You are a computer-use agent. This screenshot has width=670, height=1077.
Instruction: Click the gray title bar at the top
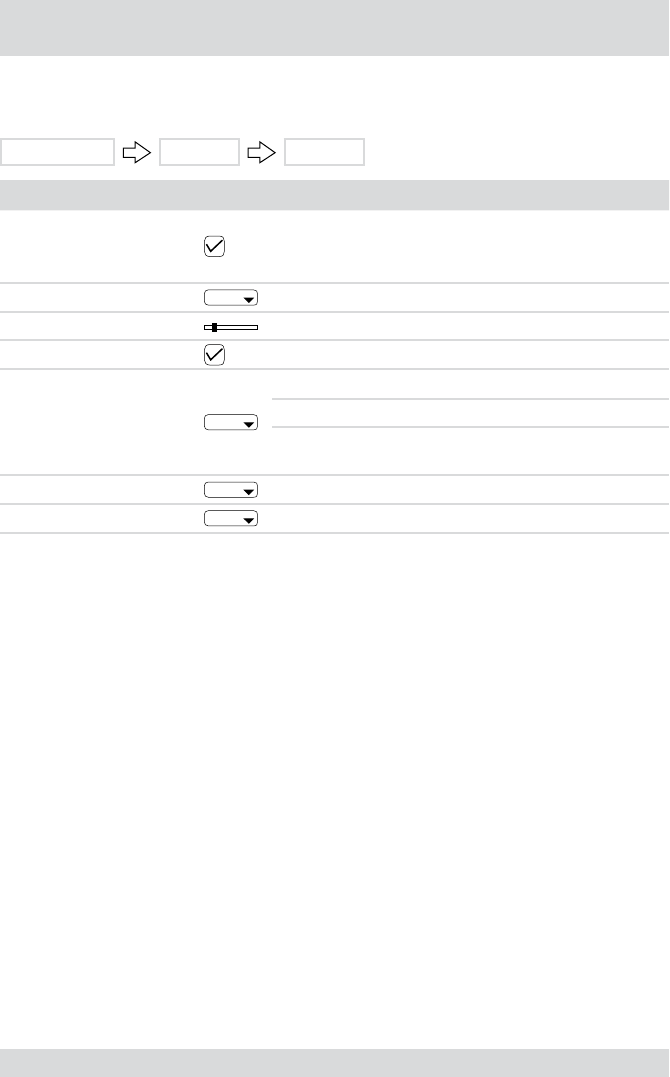[x=334, y=27]
